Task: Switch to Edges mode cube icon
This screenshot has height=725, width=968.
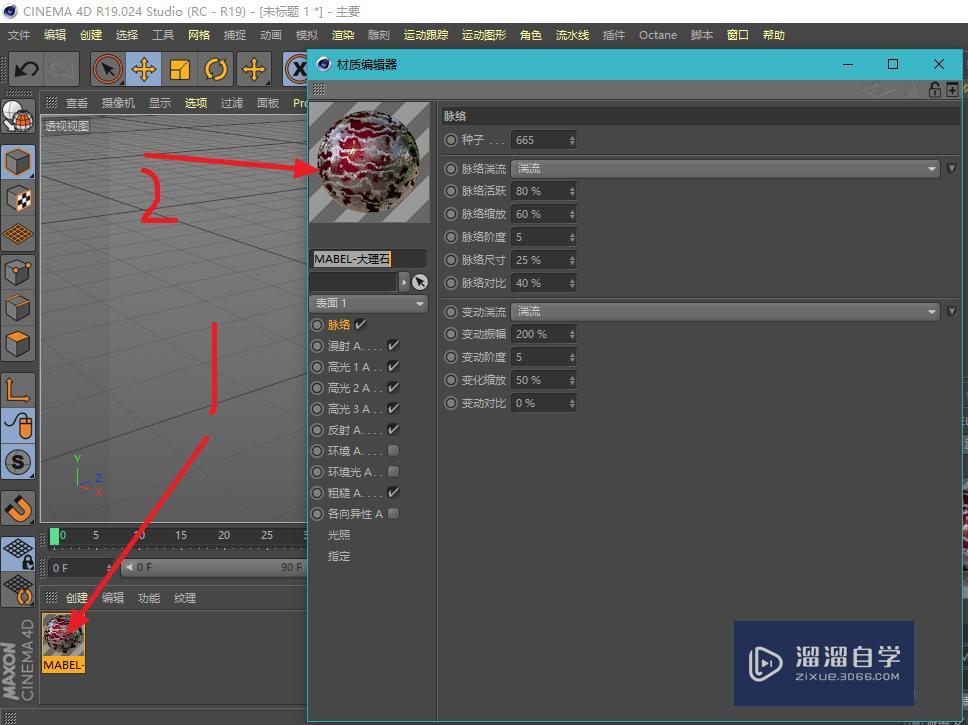Action: [x=18, y=308]
